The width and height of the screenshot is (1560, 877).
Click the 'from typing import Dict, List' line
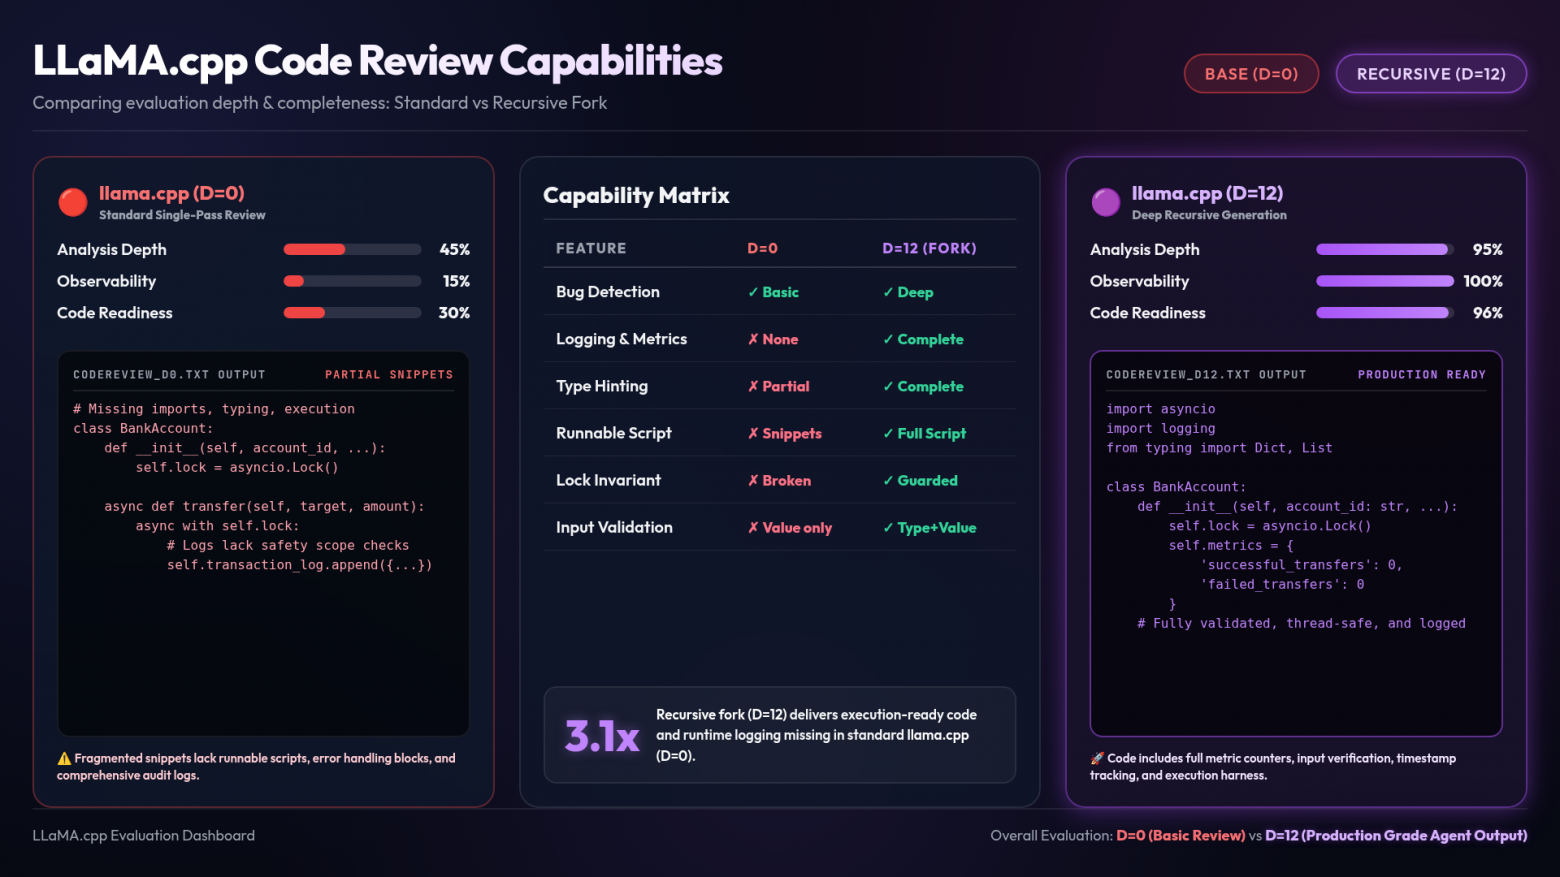[x=1219, y=448]
